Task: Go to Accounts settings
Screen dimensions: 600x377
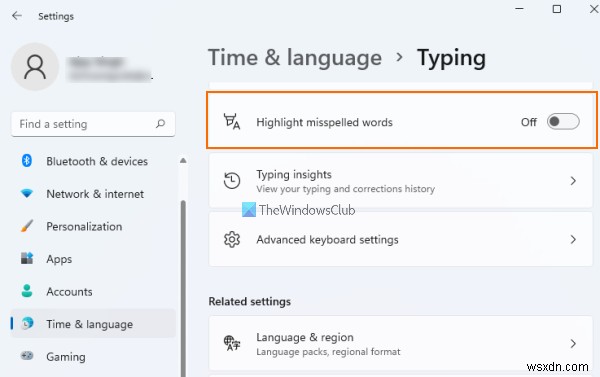Action: click(93, 291)
